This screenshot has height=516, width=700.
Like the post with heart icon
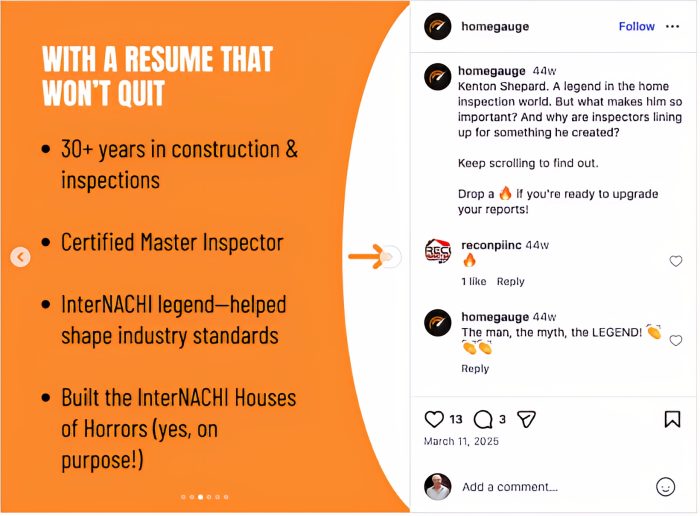click(434, 420)
